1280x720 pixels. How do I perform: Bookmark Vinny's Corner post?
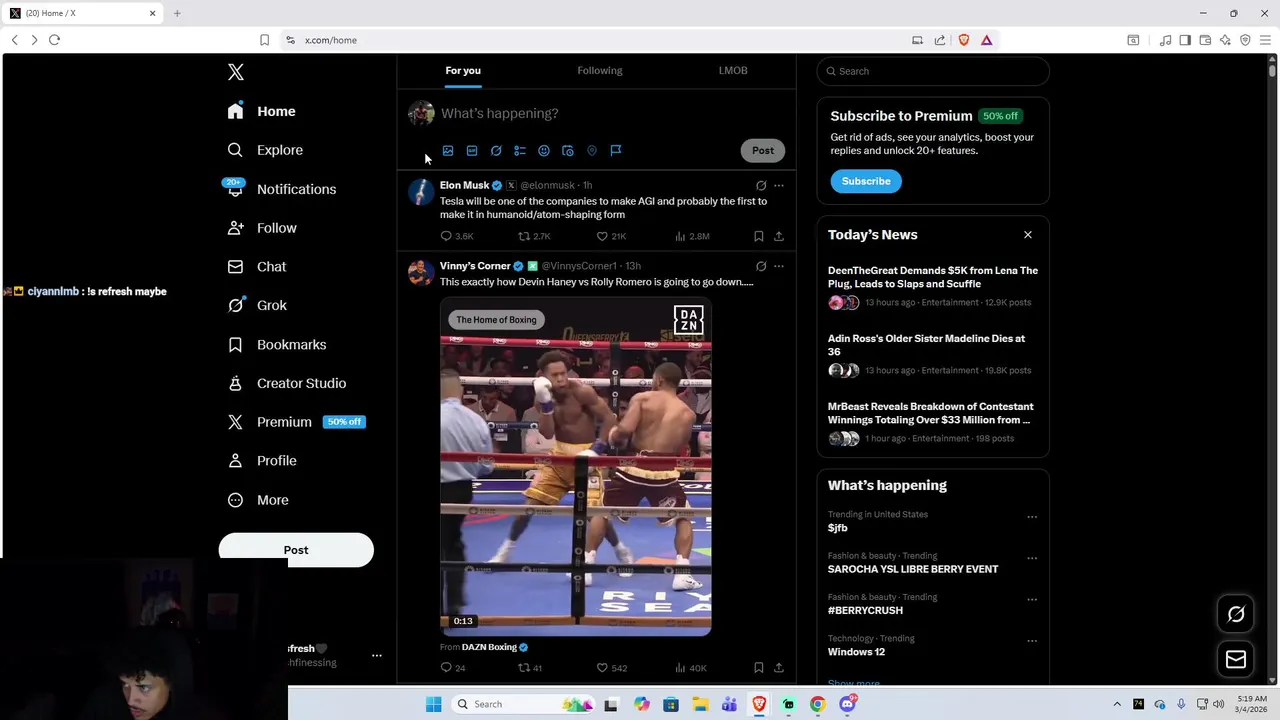point(759,668)
